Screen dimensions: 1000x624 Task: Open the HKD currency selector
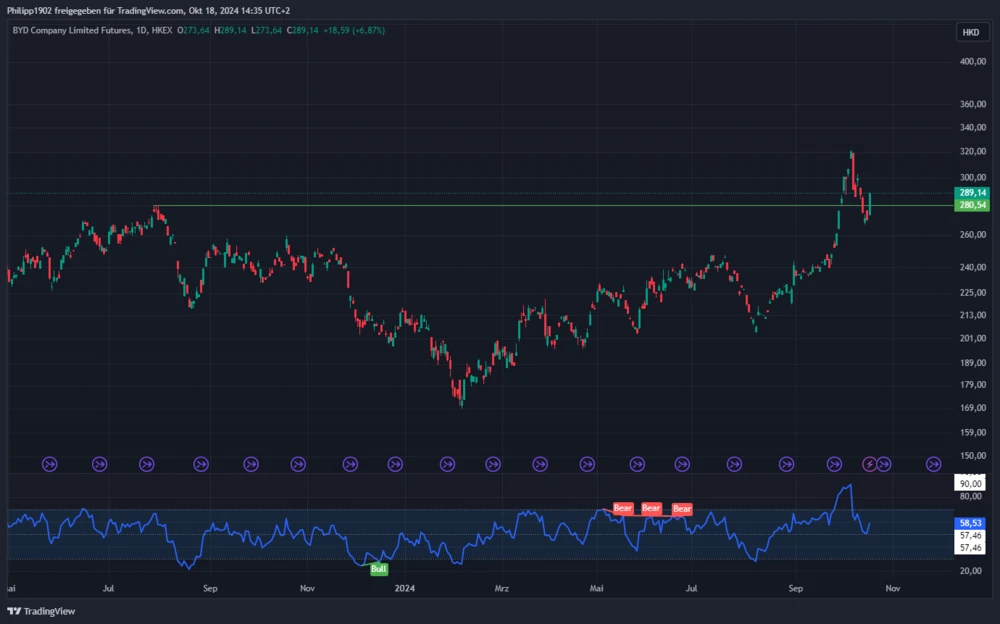point(970,33)
